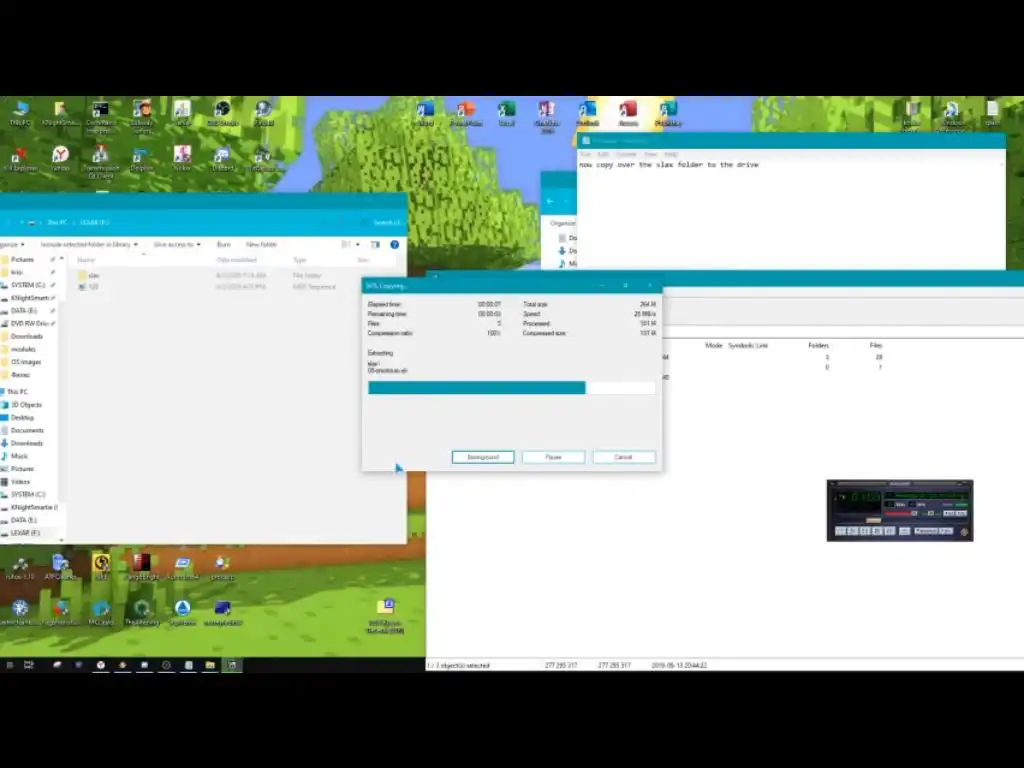Open the yellow-square desktop icon beside the ATF Cleaner icon
The width and height of the screenshot is (1024, 768).
[x=101, y=568]
